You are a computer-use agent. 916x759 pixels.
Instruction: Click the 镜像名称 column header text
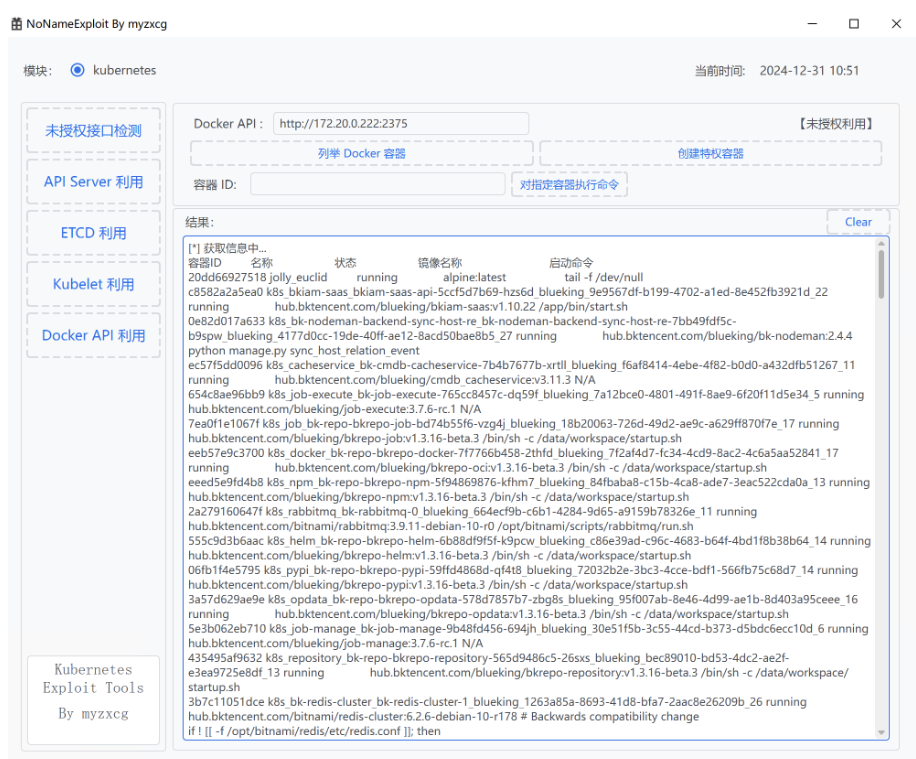point(440,262)
